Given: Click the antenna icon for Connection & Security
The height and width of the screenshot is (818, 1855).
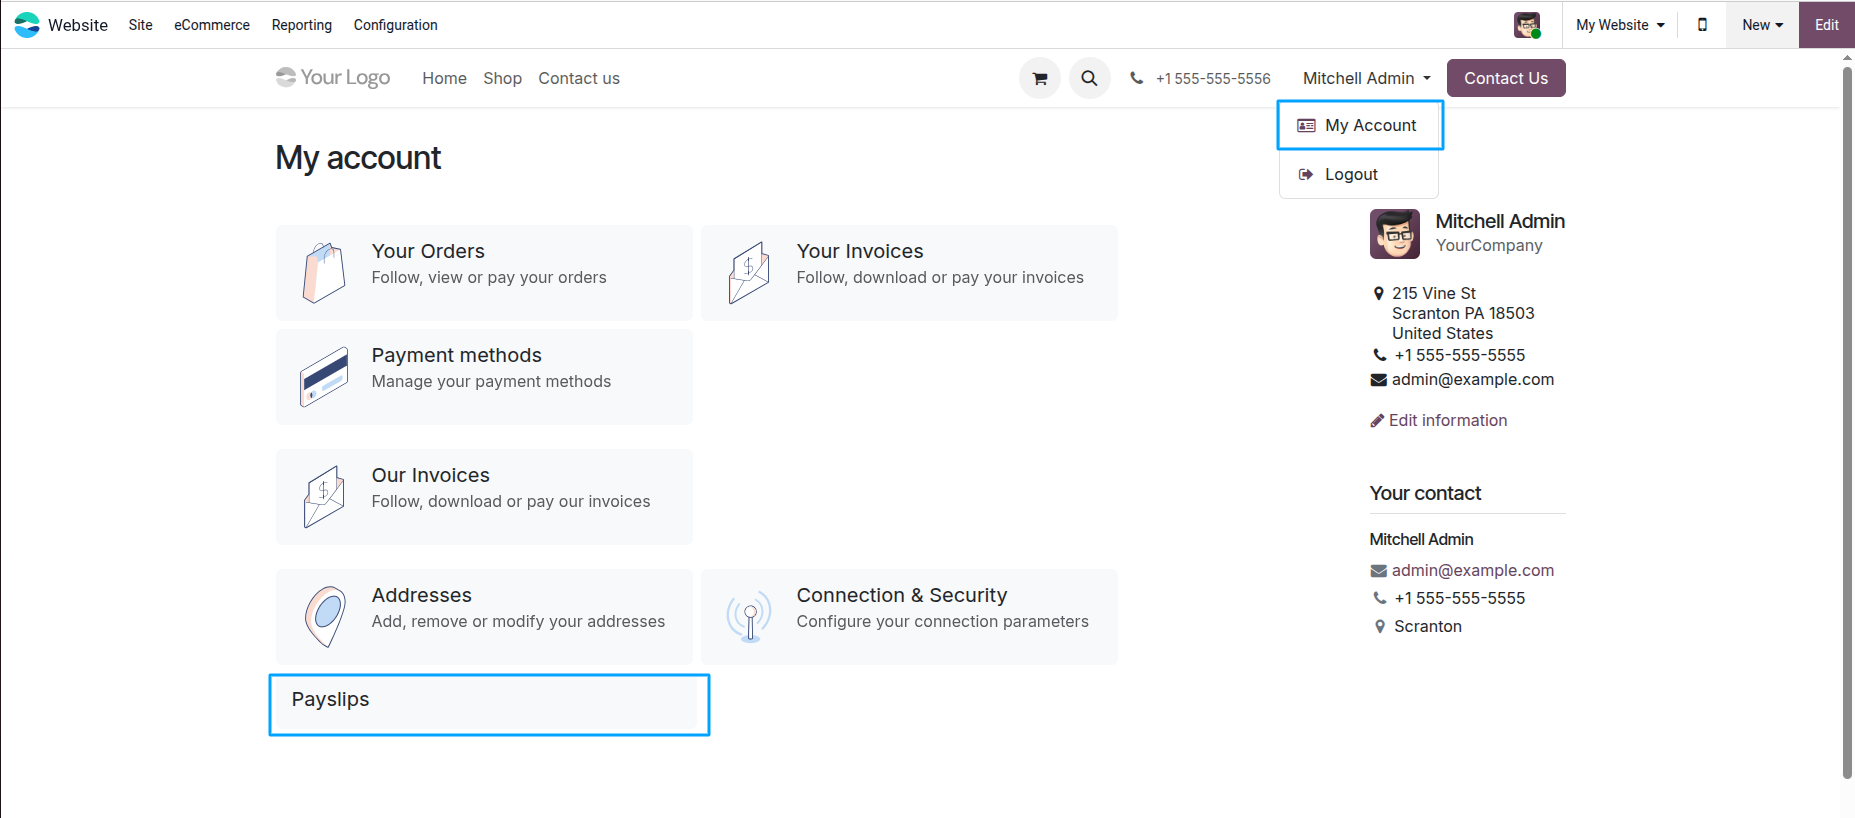Looking at the screenshot, I should 749,617.
